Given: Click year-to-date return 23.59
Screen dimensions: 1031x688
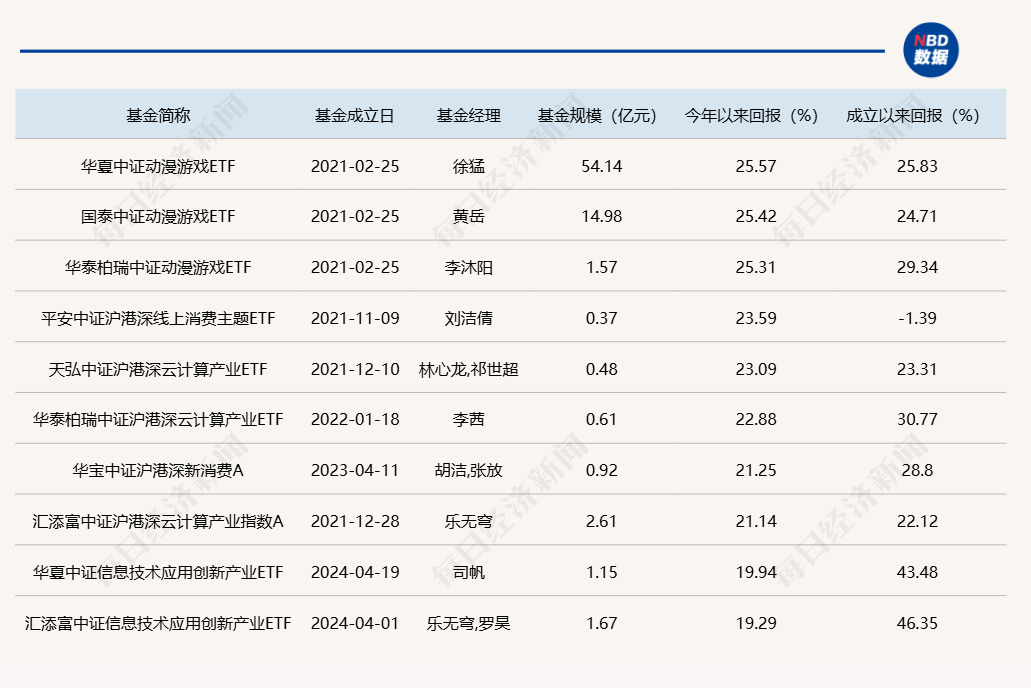Looking at the screenshot, I should point(756,318).
